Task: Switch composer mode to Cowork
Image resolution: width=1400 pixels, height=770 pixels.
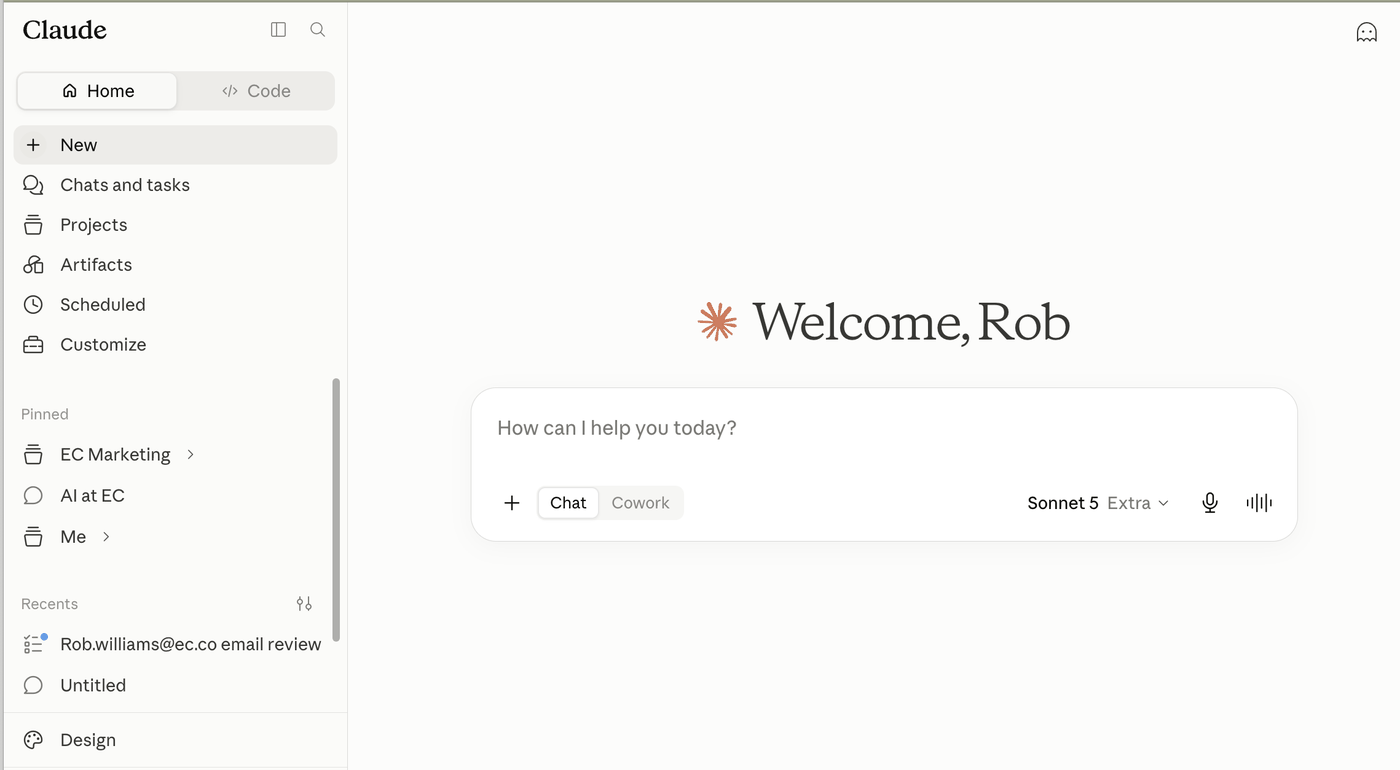Action: tap(640, 503)
